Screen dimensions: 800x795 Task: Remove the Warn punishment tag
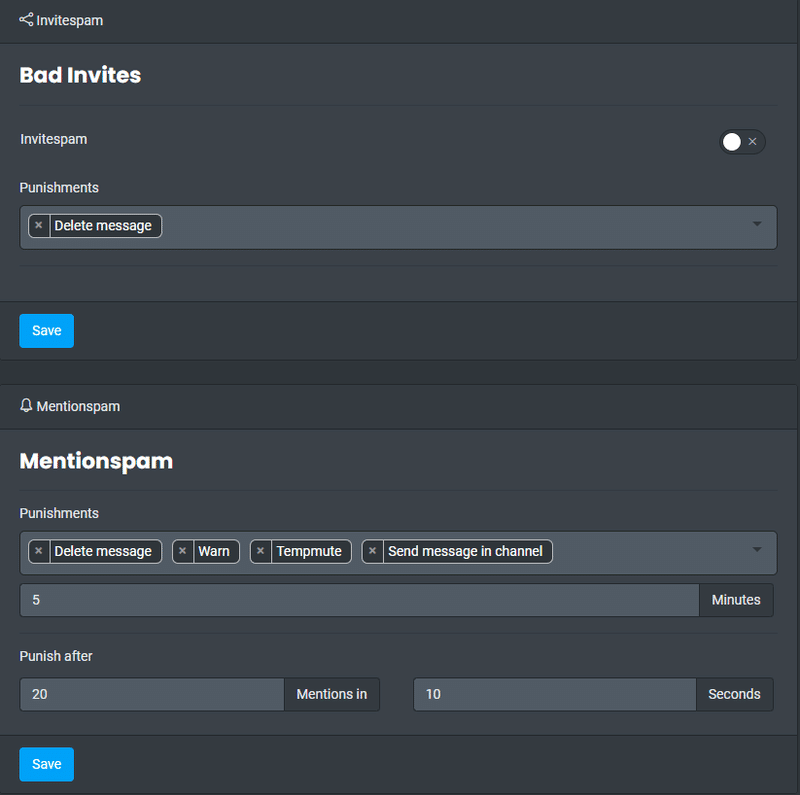(183, 551)
